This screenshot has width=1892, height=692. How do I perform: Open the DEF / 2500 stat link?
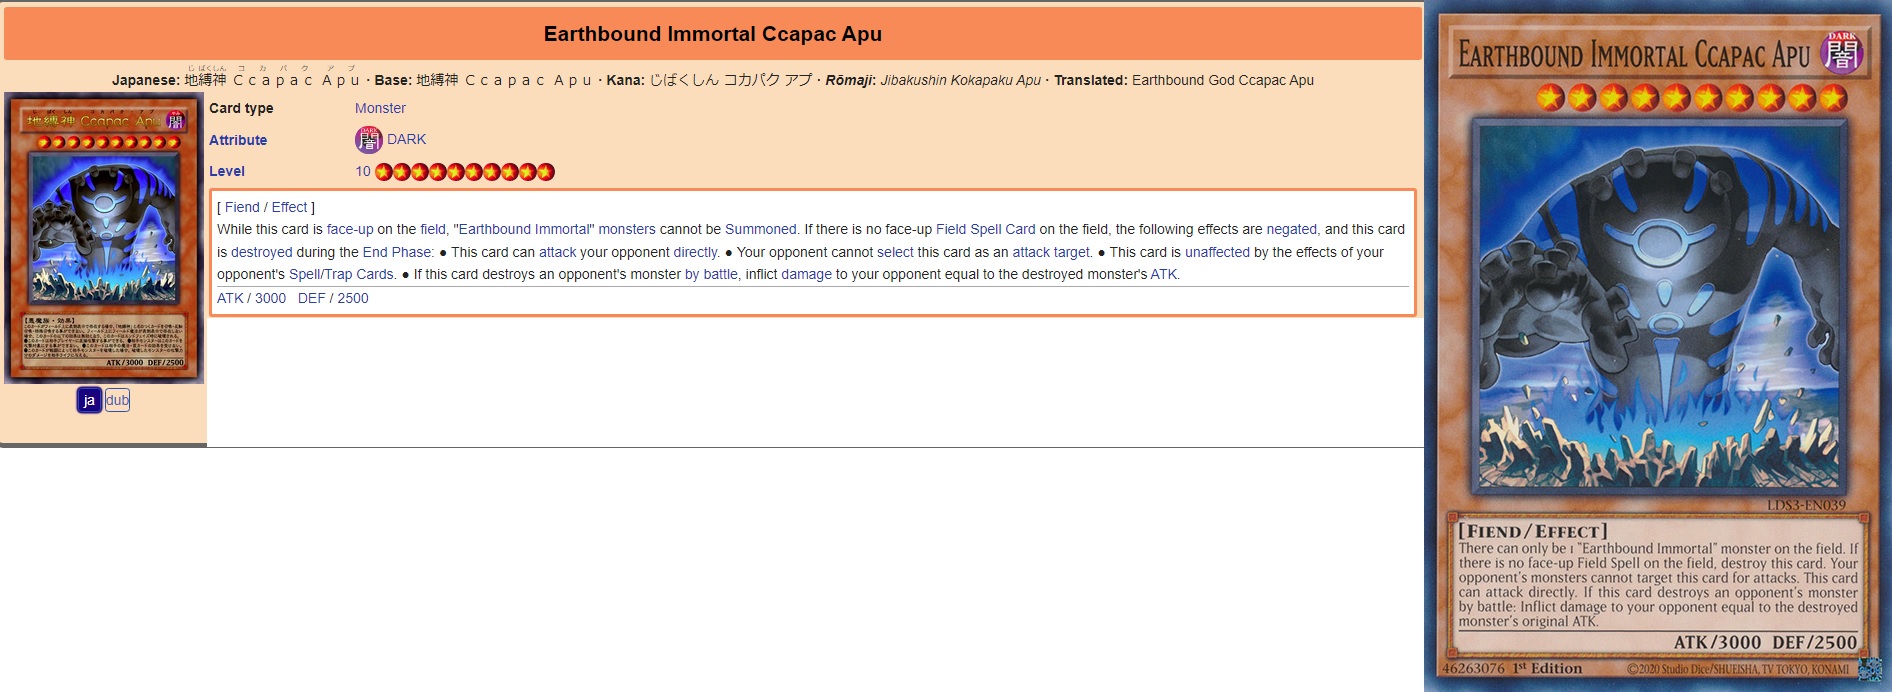(333, 298)
